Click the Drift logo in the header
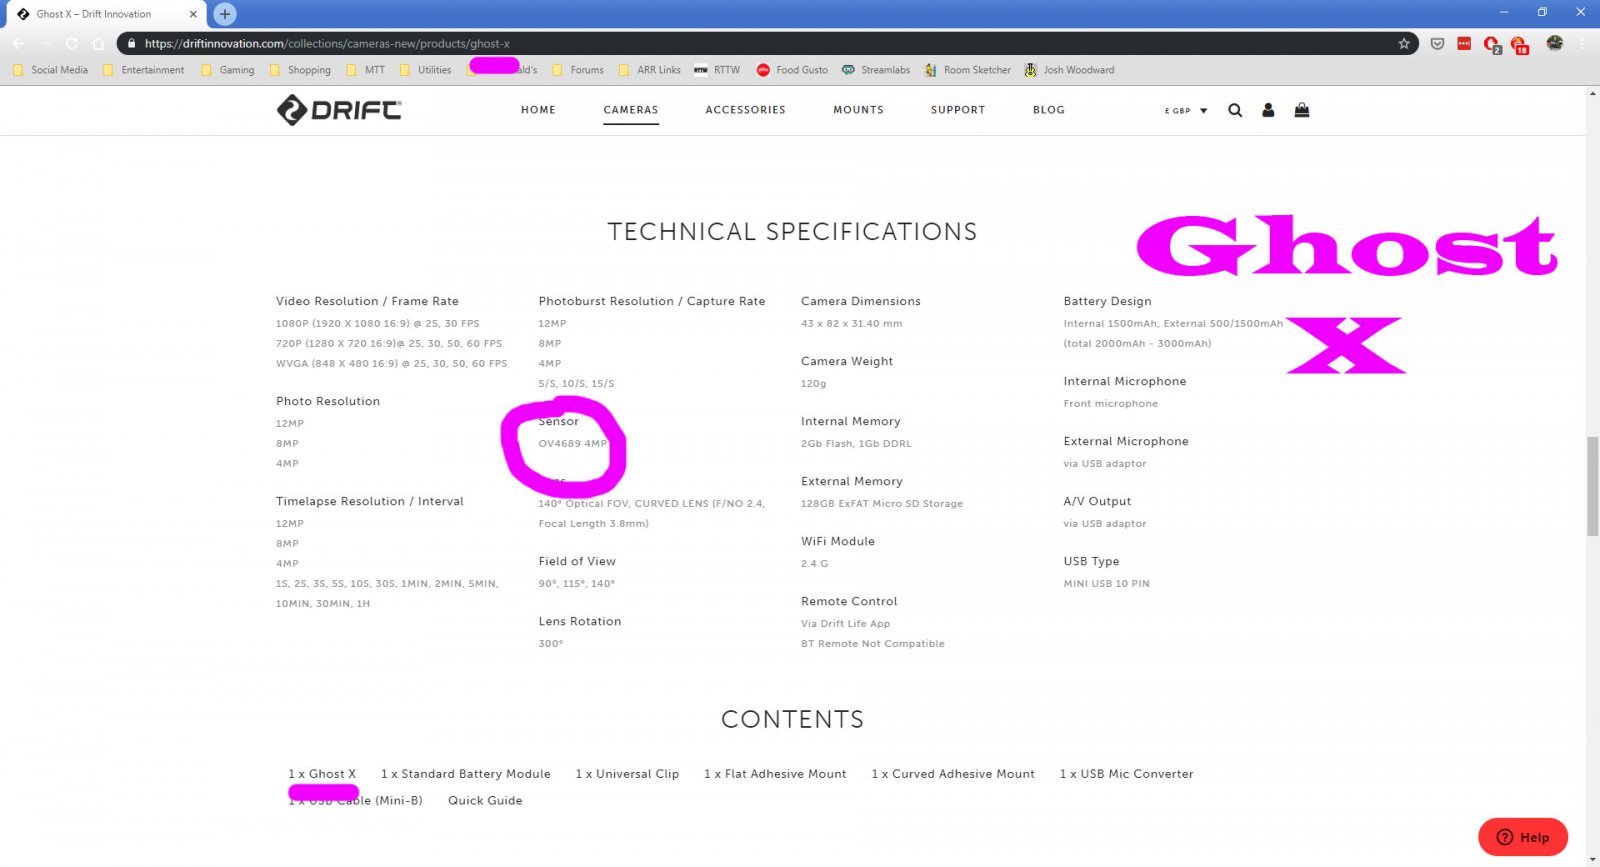The width and height of the screenshot is (1600, 867). coord(339,110)
